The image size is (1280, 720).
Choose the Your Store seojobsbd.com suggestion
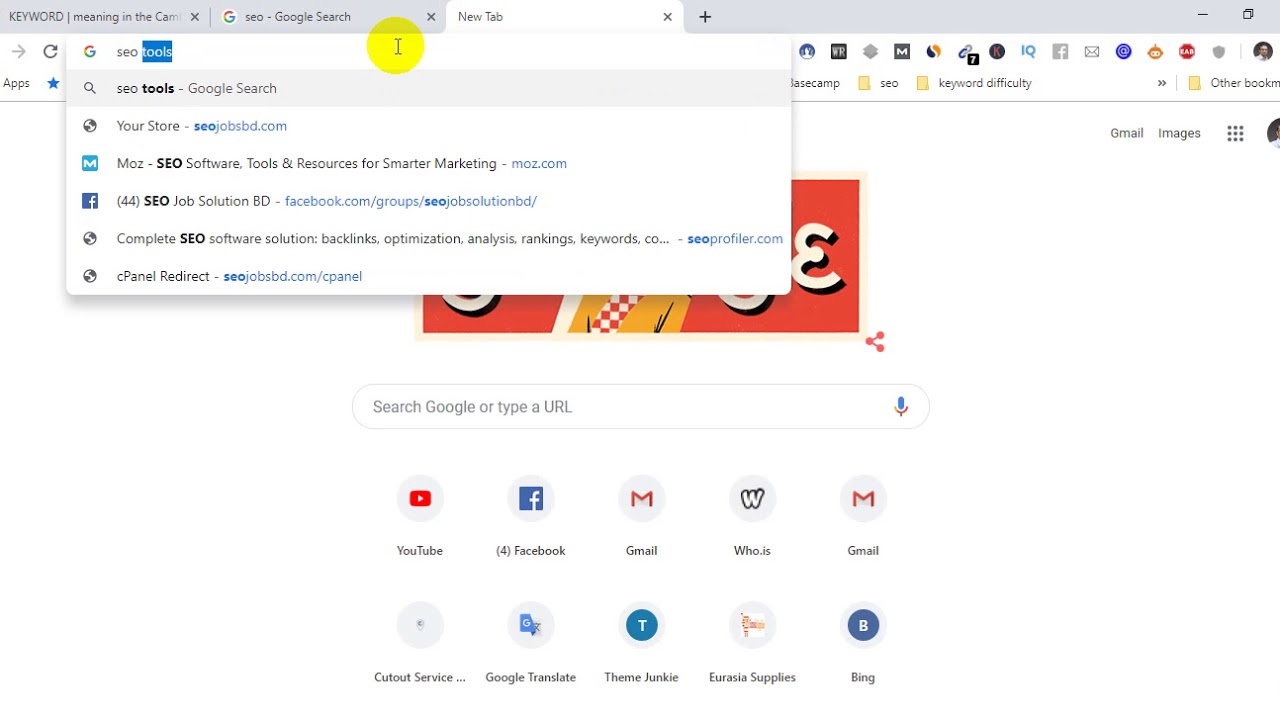pyautogui.click(x=428, y=126)
